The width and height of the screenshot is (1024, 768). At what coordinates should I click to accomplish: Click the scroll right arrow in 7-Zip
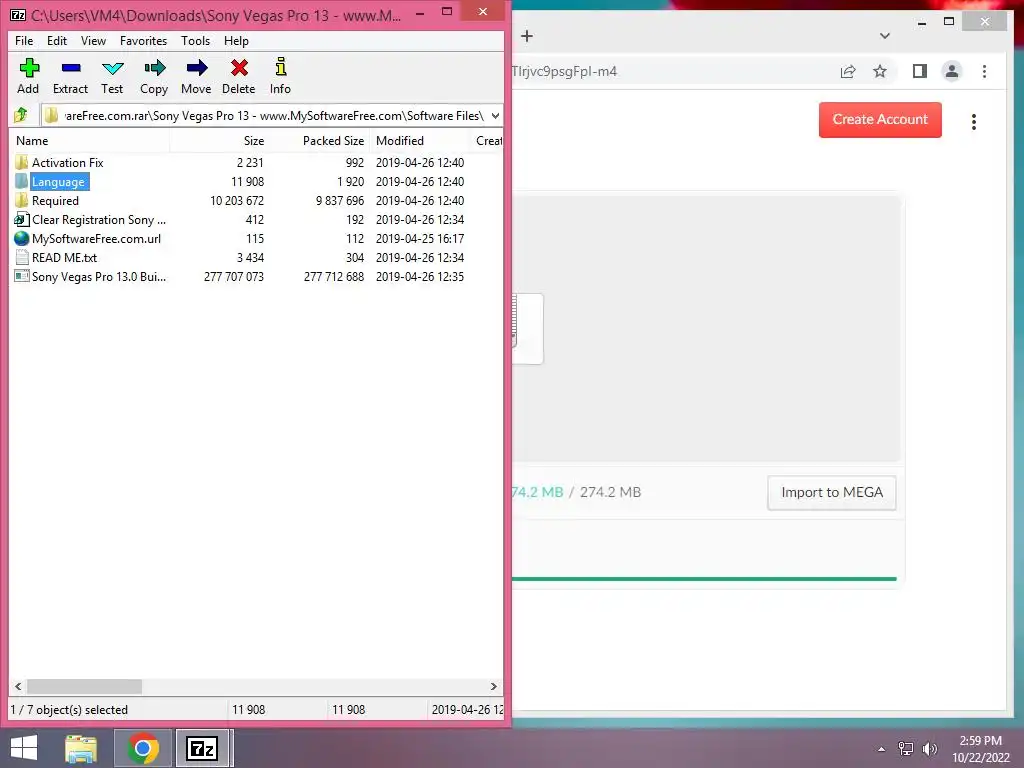tap(494, 686)
